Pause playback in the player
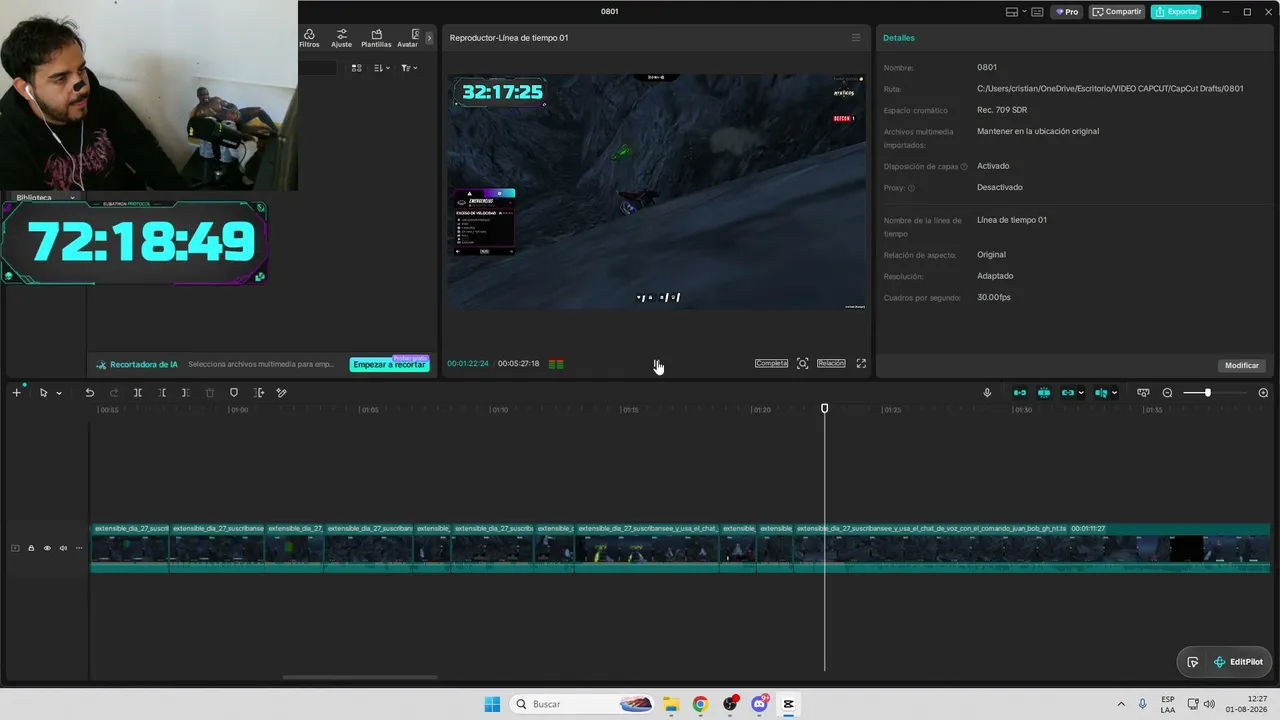The height and width of the screenshot is (720, 1280). pyautogui.click(x=657, y=364)
